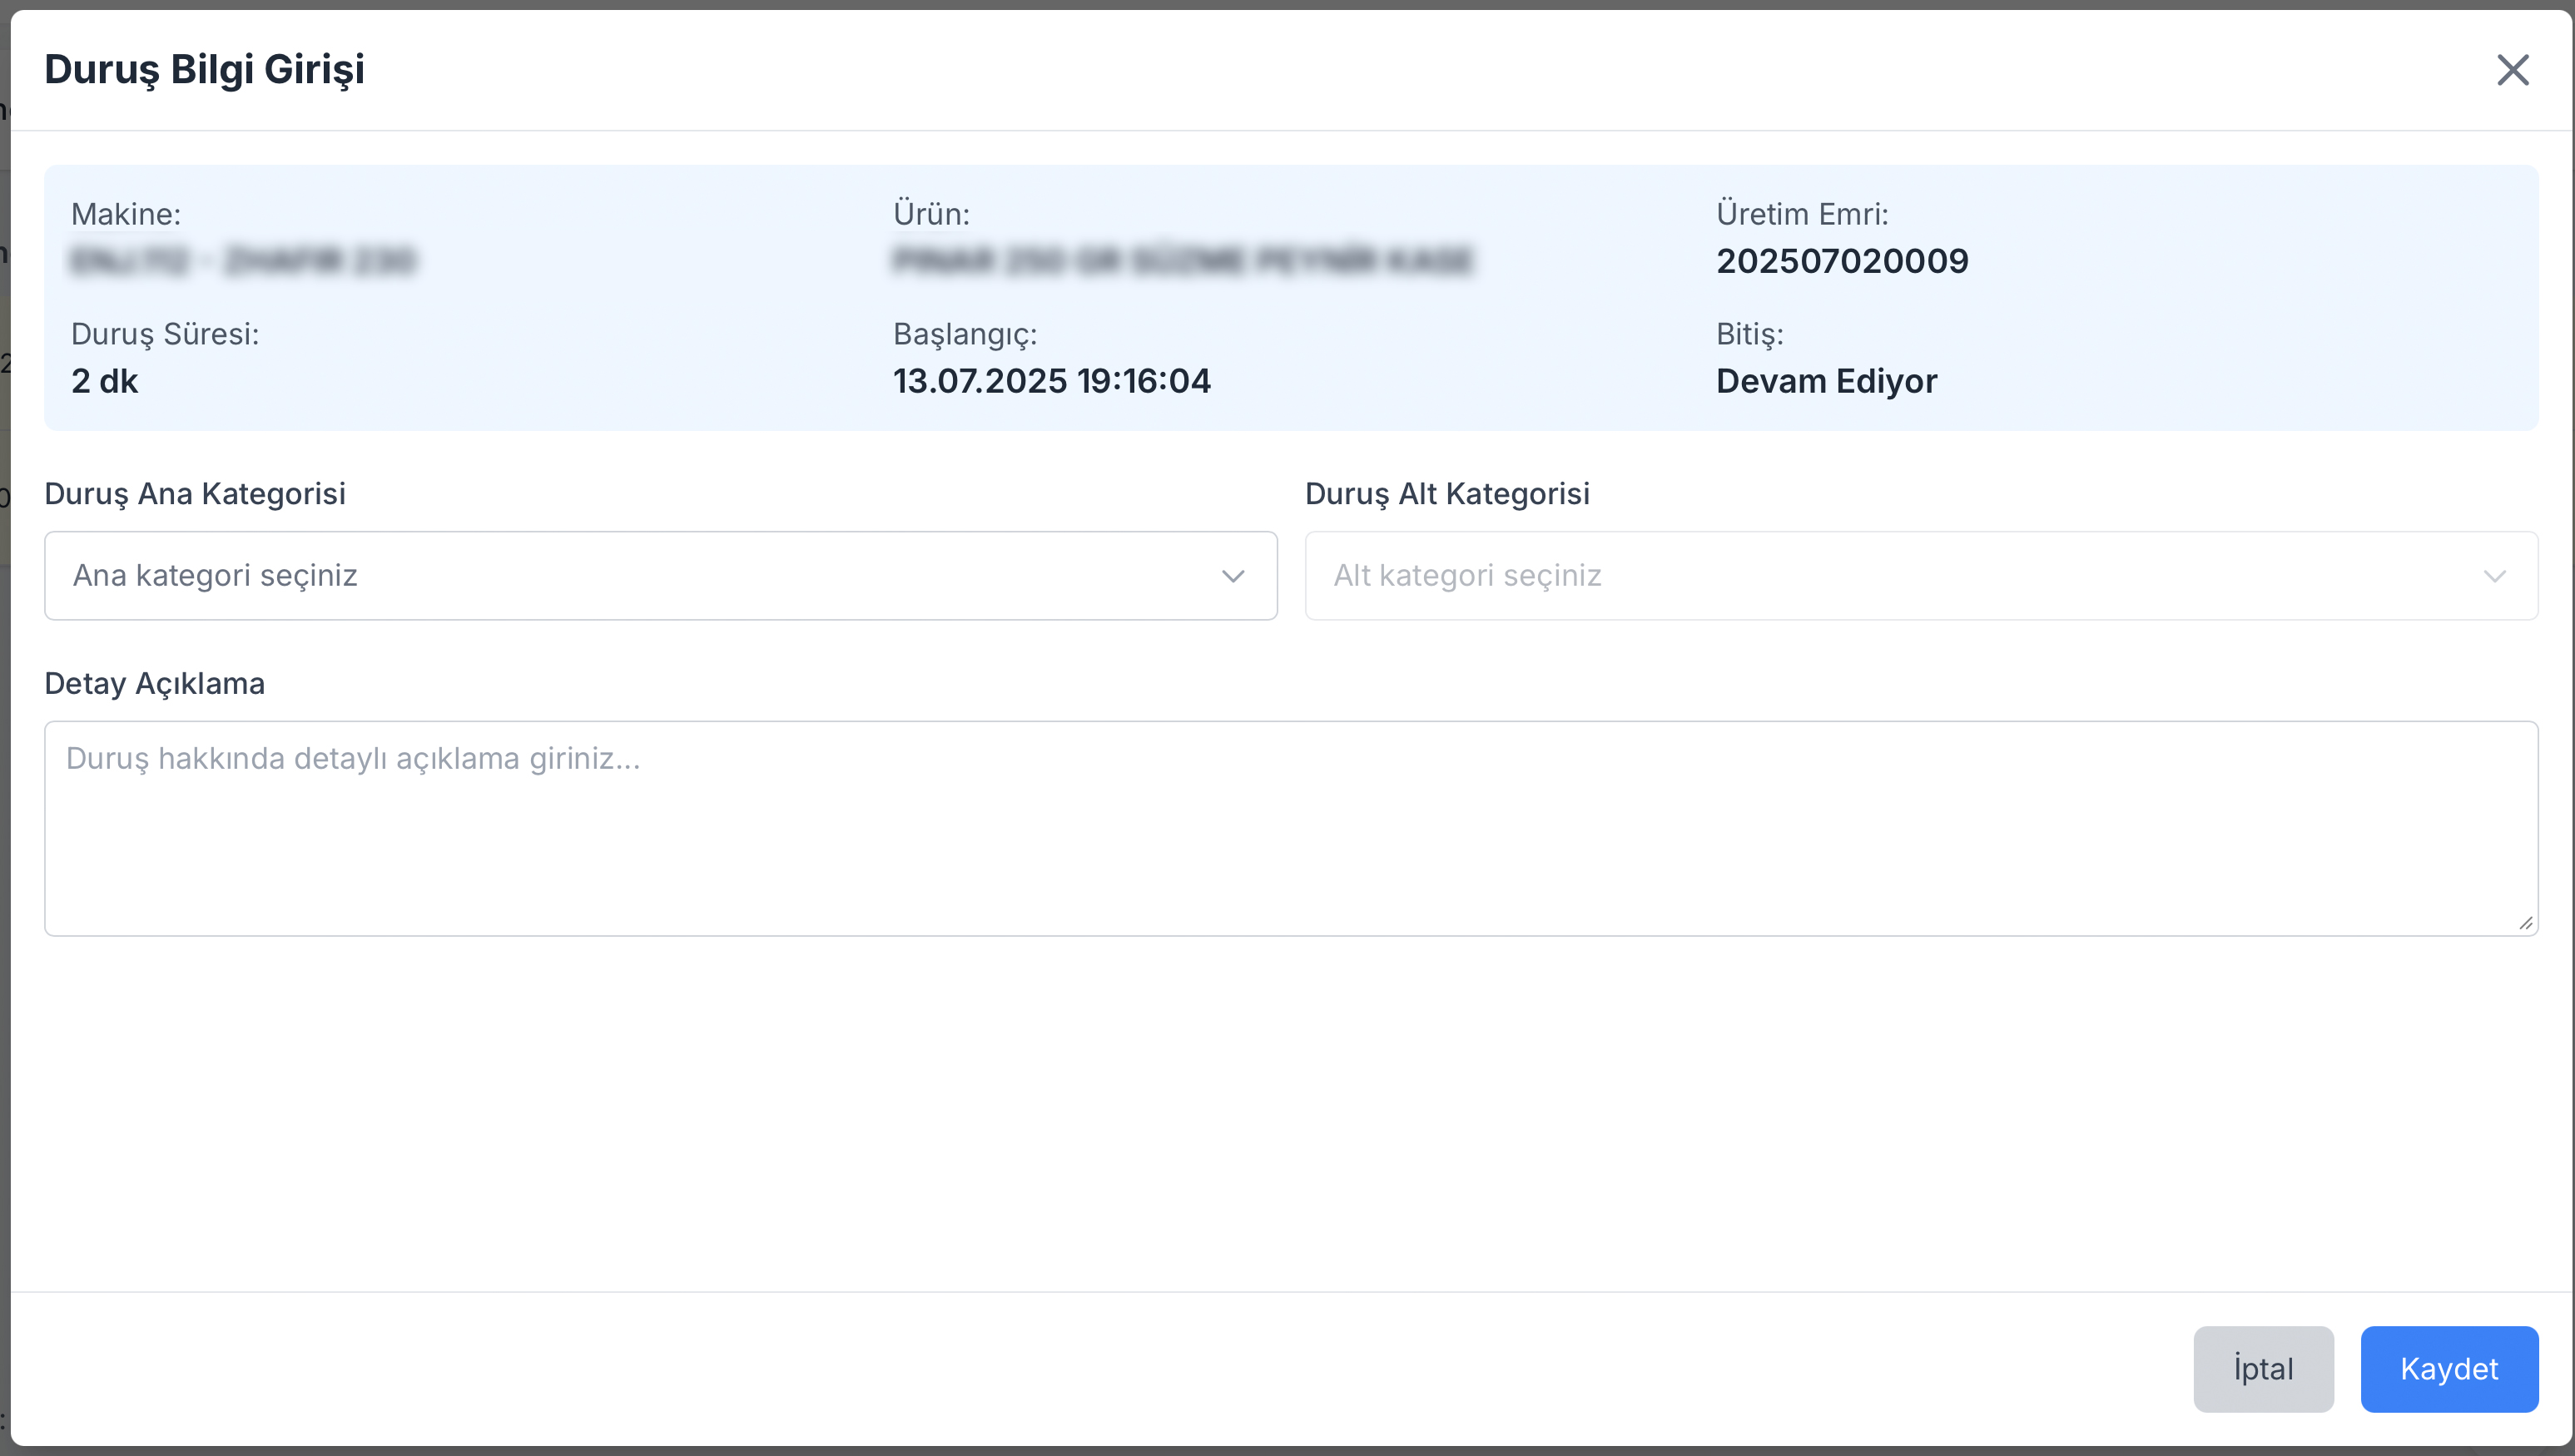Click the blurred machine name value
This screenshot has width=2575, height=1456.
[x=243, y=261]
